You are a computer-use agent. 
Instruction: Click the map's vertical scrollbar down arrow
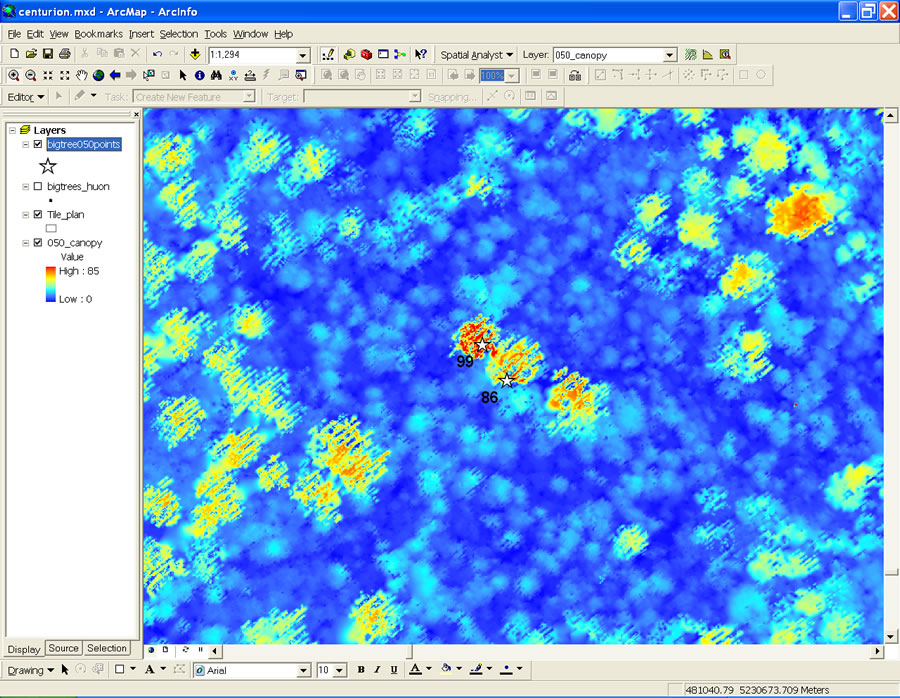click(x=890, y=636)
